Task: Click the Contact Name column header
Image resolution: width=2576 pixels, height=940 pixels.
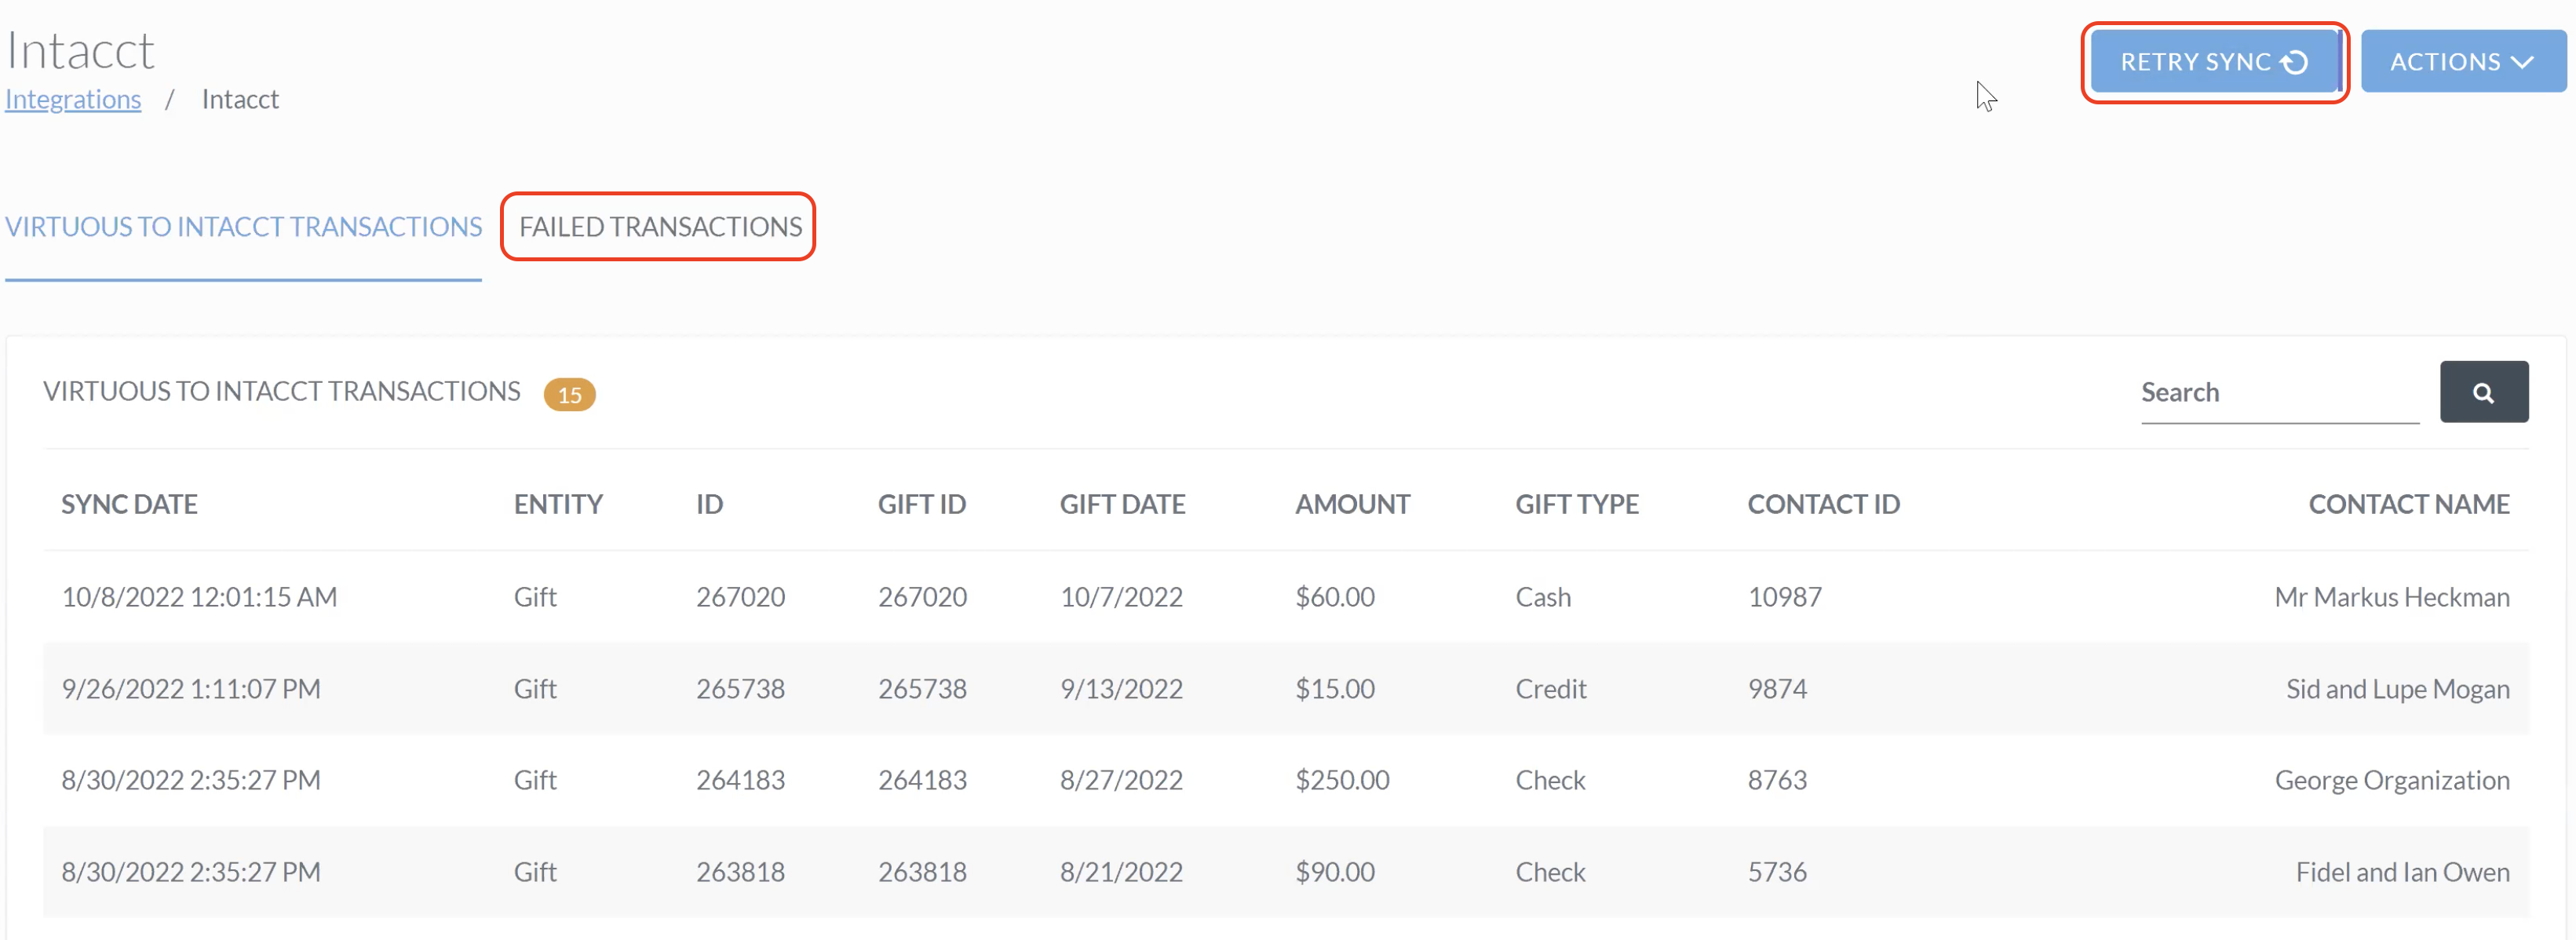Action: point(2408,504)
